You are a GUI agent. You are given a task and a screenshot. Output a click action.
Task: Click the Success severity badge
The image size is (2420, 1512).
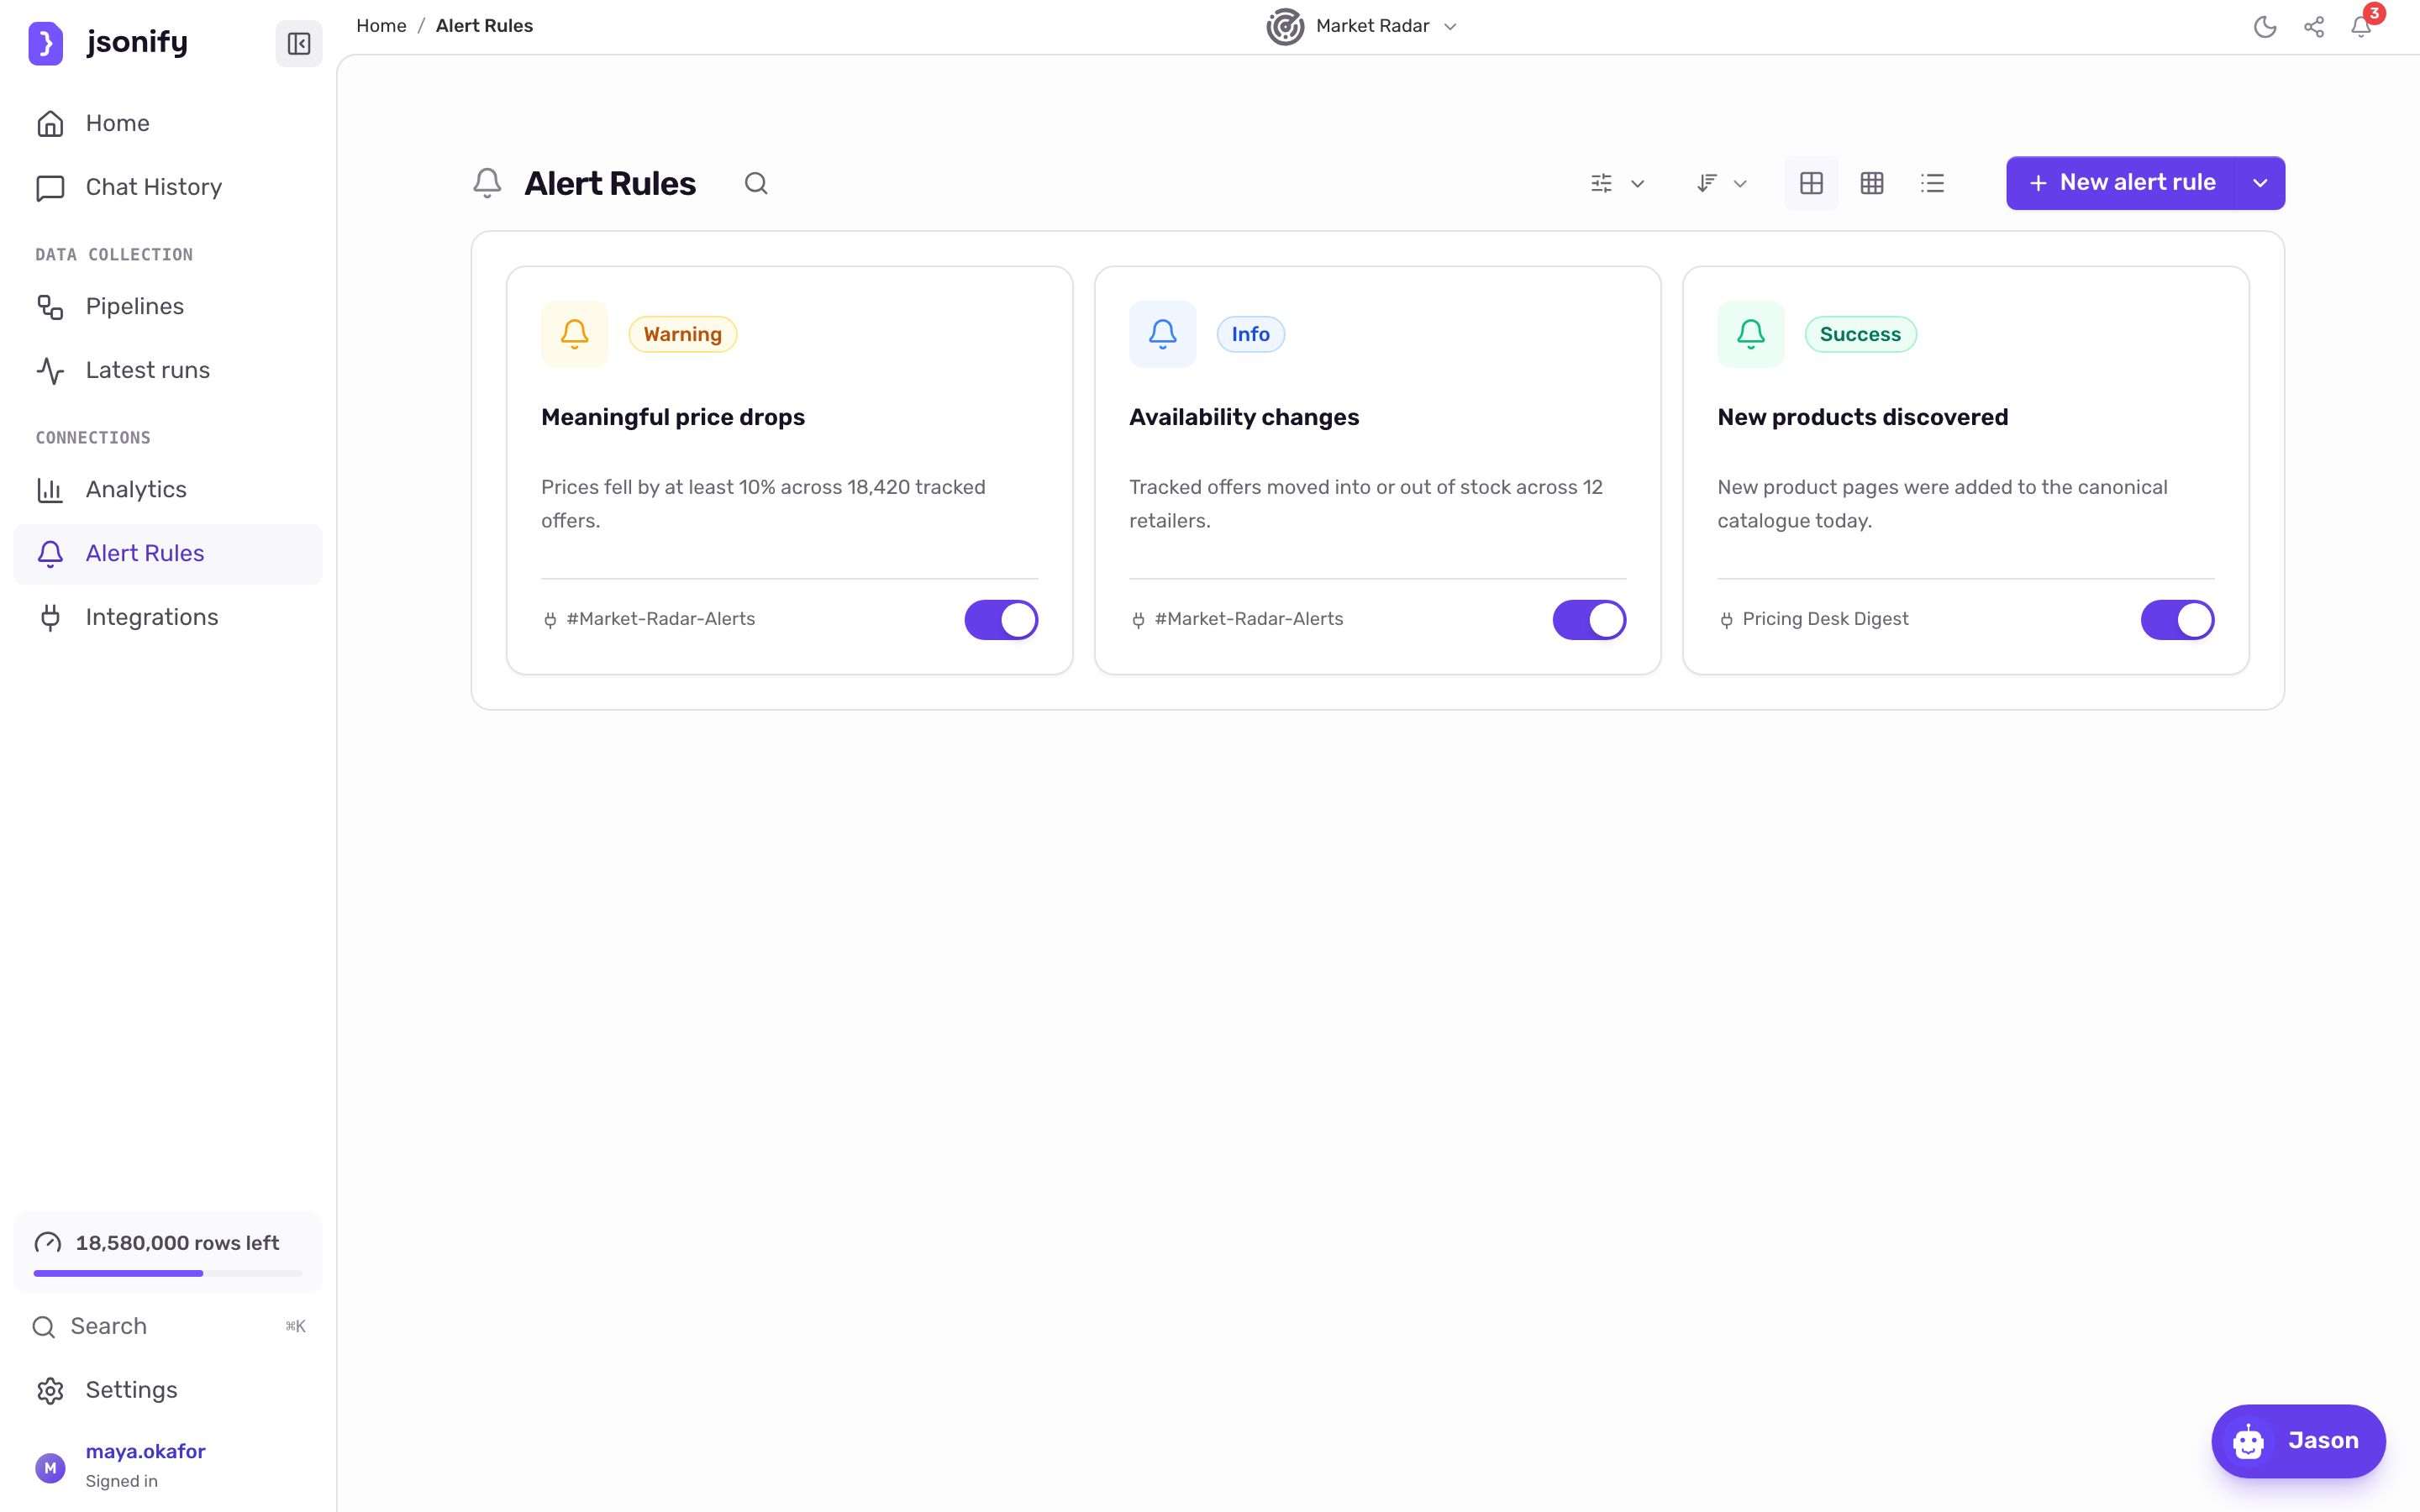coord(1860,334)
